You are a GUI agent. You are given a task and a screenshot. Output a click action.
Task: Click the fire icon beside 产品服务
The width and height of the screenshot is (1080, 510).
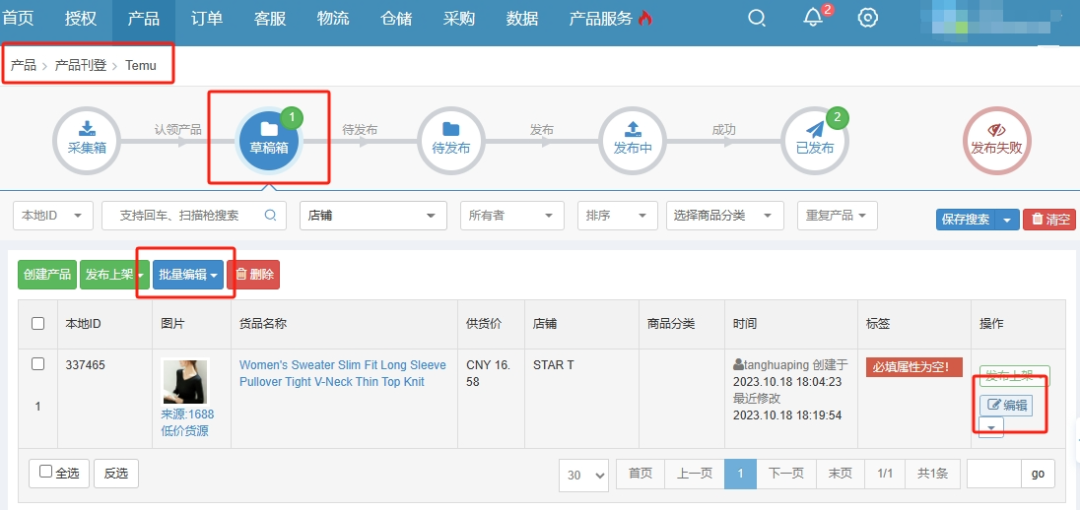(645, 19)
